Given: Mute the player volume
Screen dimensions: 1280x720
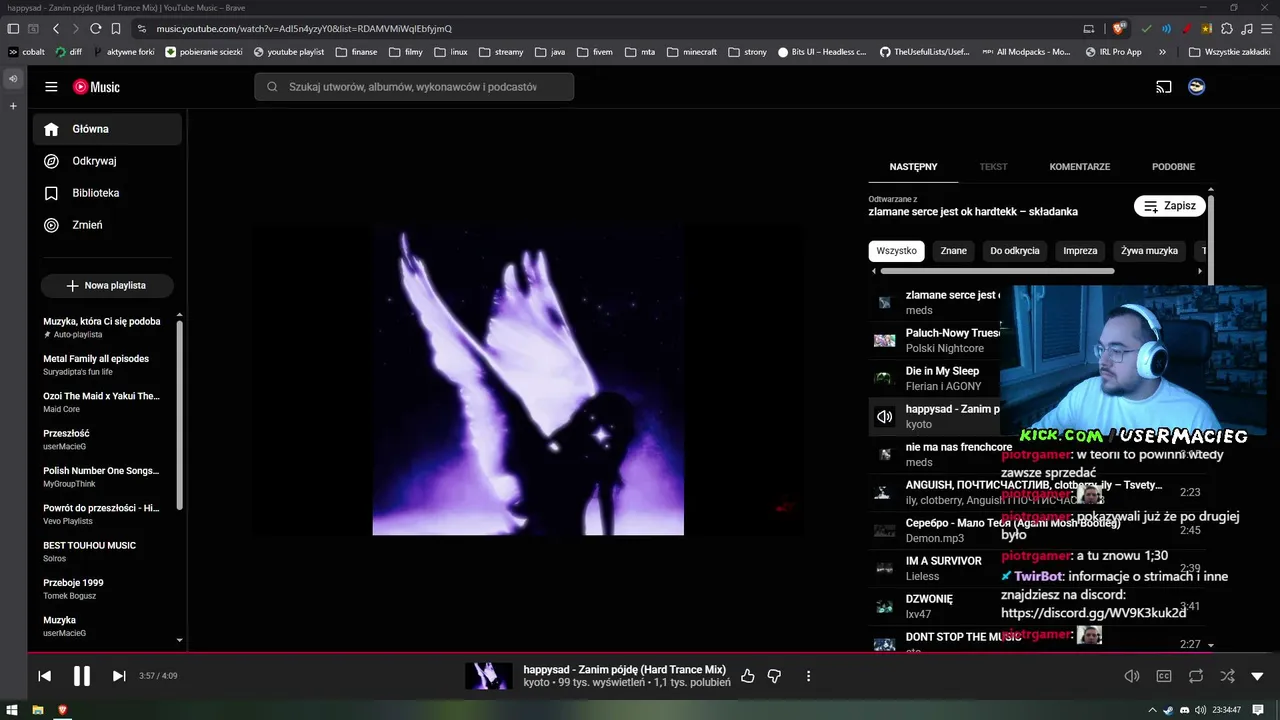Looking at the screenshot, I should pos(1132,676).
